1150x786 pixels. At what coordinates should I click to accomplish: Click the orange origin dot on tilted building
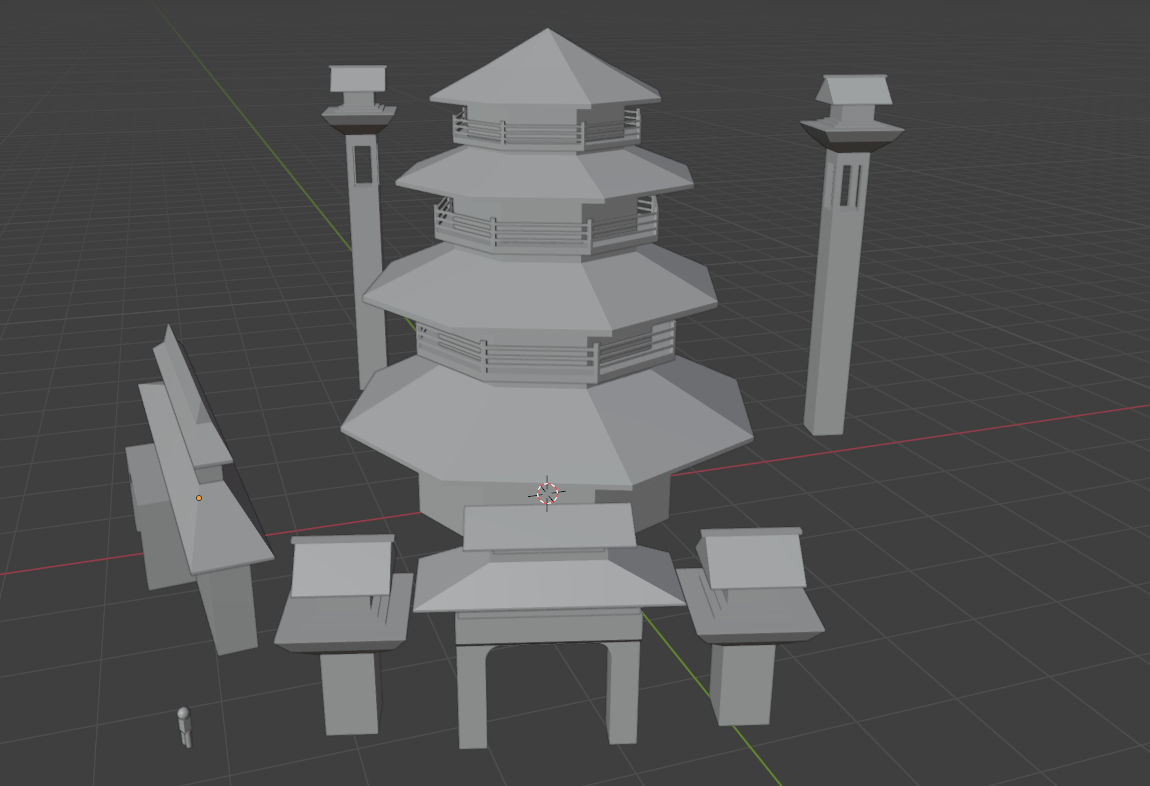coord(199,498)
